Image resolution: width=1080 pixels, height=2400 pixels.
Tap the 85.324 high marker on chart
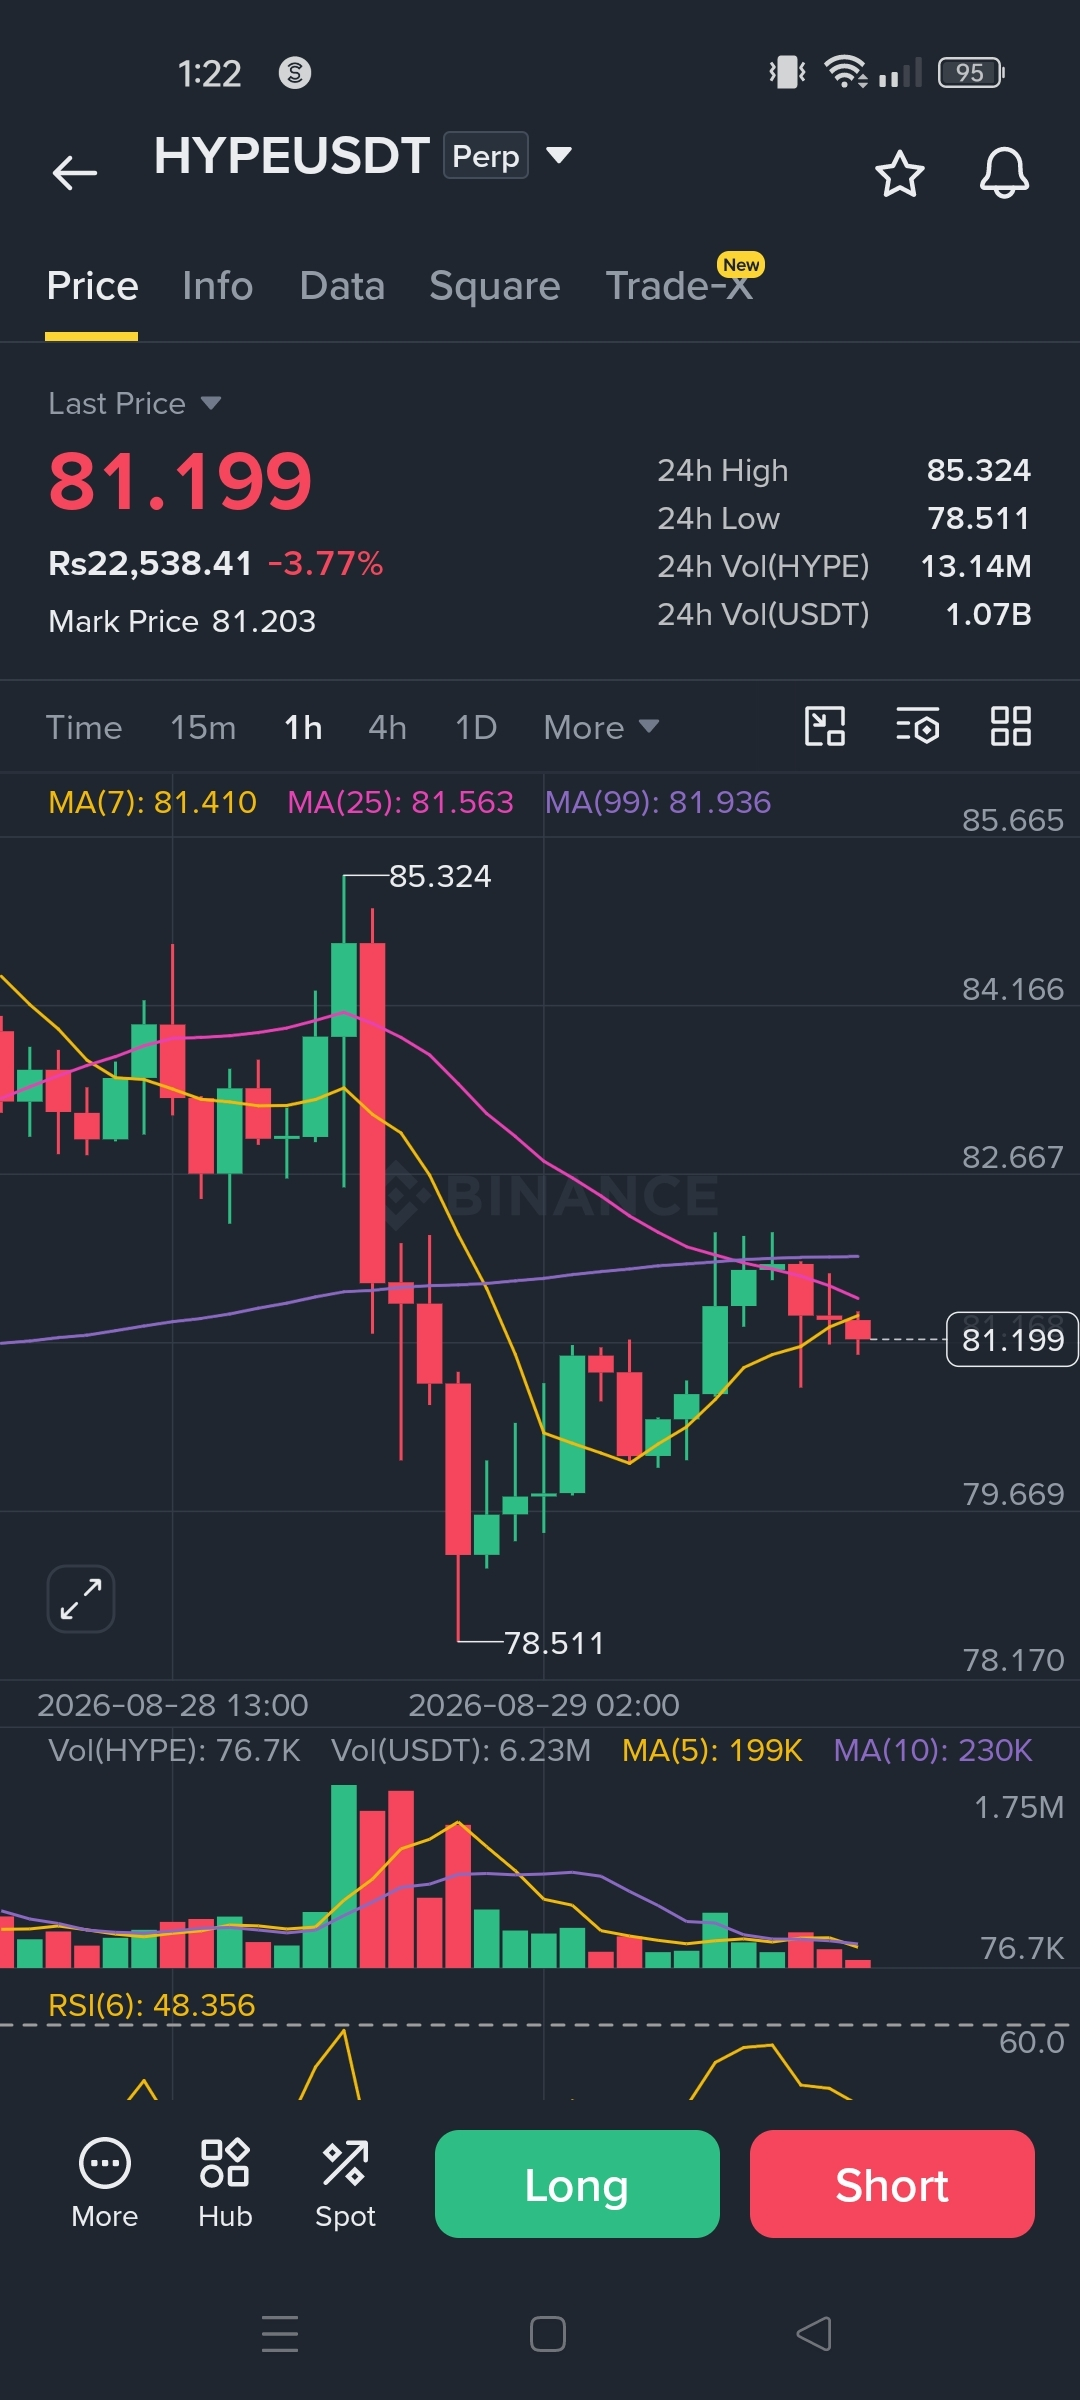[x=440, y=876]
